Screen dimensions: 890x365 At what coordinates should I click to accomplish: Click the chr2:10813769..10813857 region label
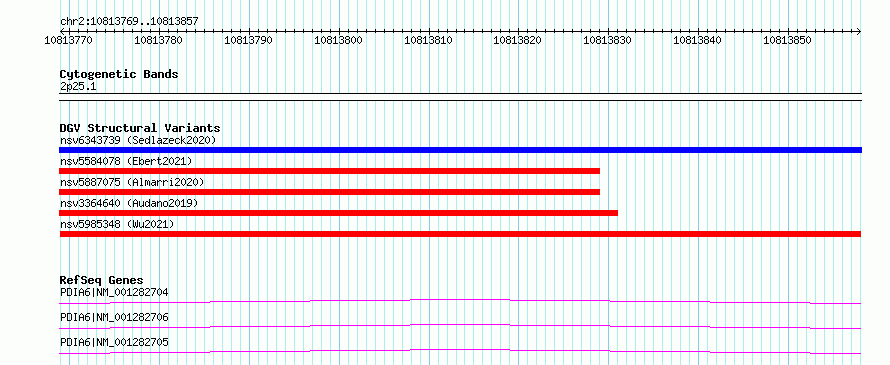(x=129, y=21)
